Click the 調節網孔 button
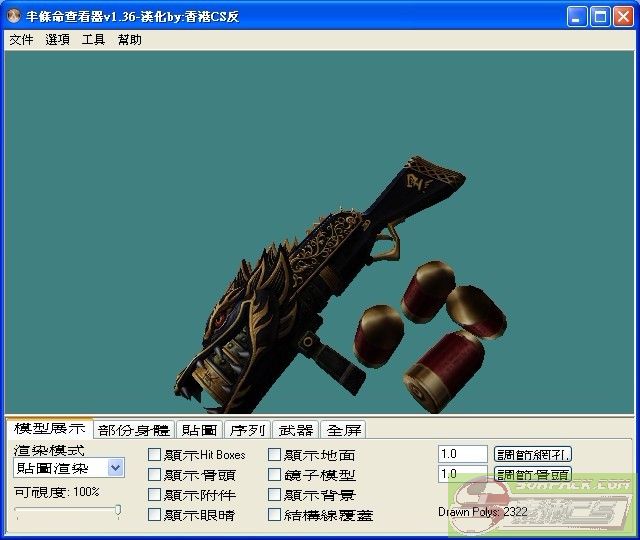Screen dimensions: 640x540 533,454
